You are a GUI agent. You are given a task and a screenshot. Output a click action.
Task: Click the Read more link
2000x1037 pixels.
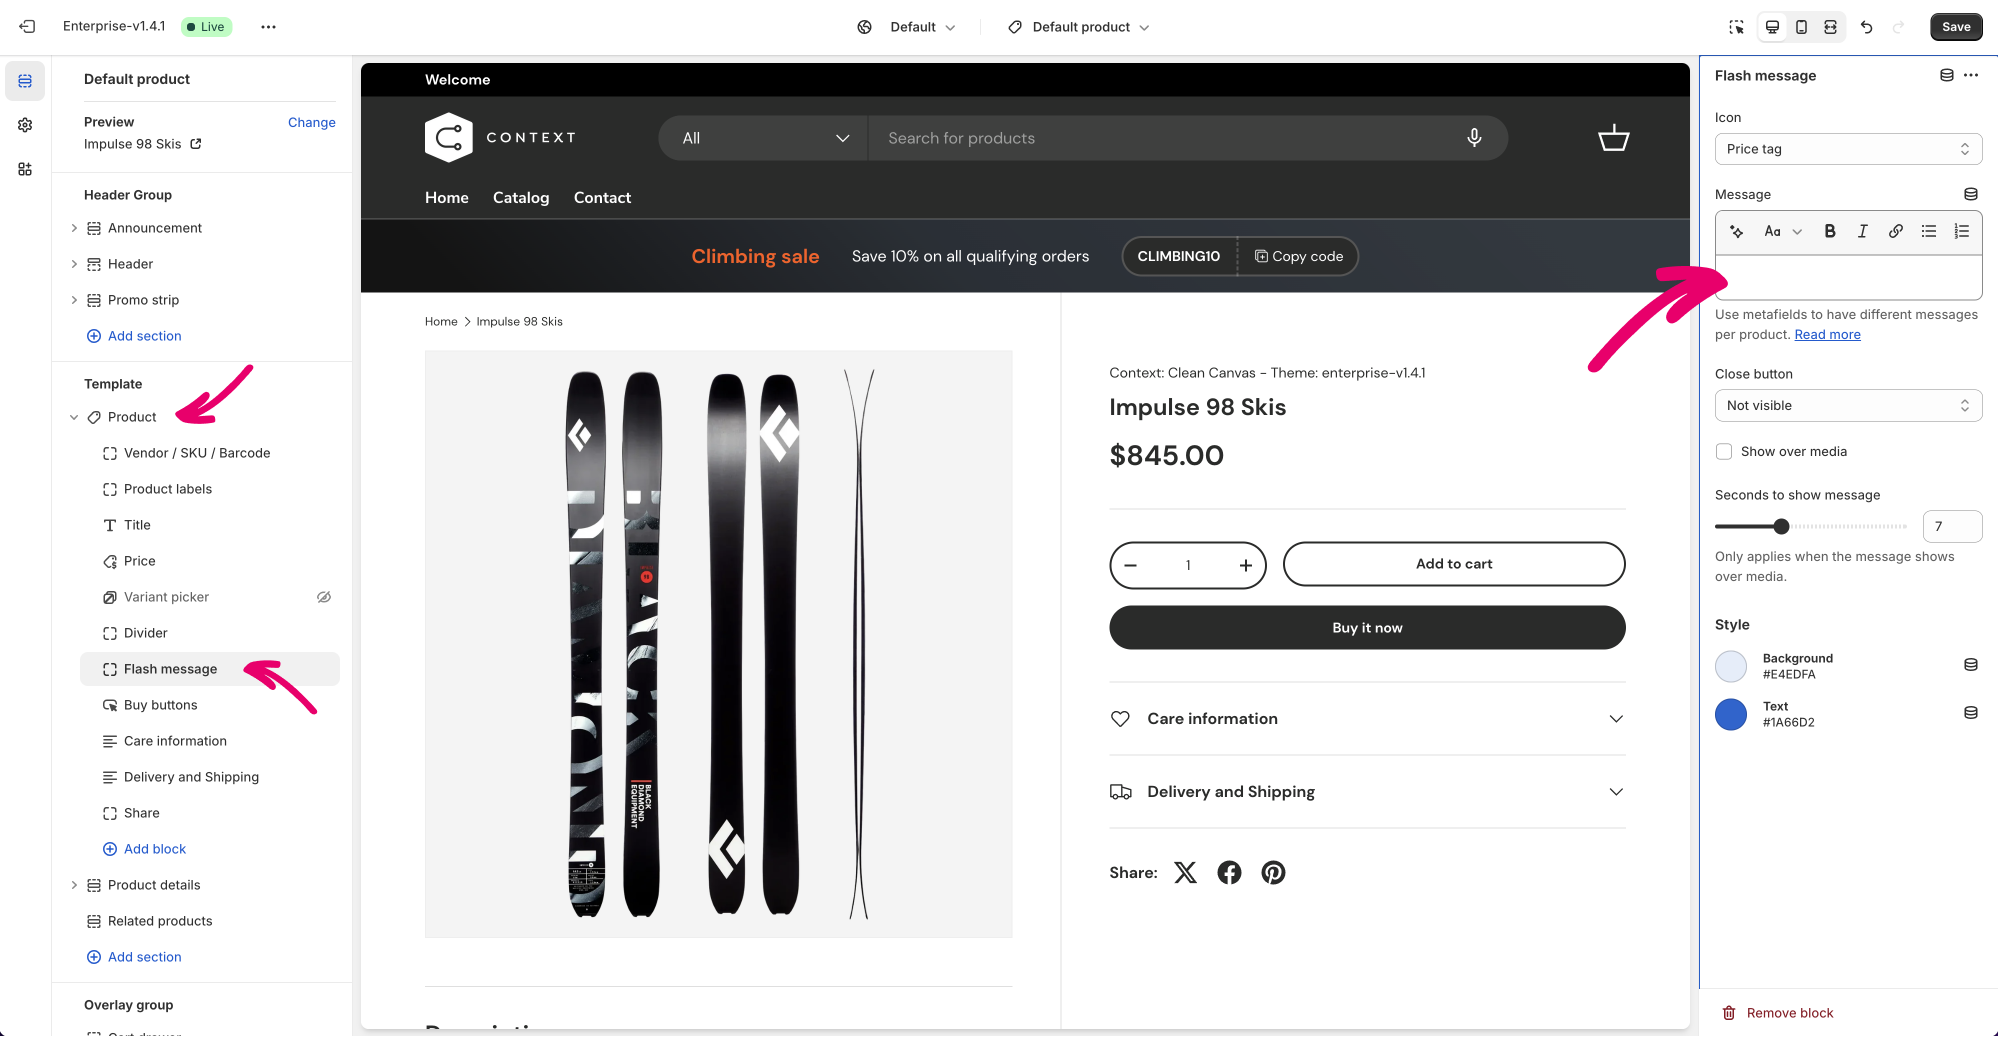1827,335
